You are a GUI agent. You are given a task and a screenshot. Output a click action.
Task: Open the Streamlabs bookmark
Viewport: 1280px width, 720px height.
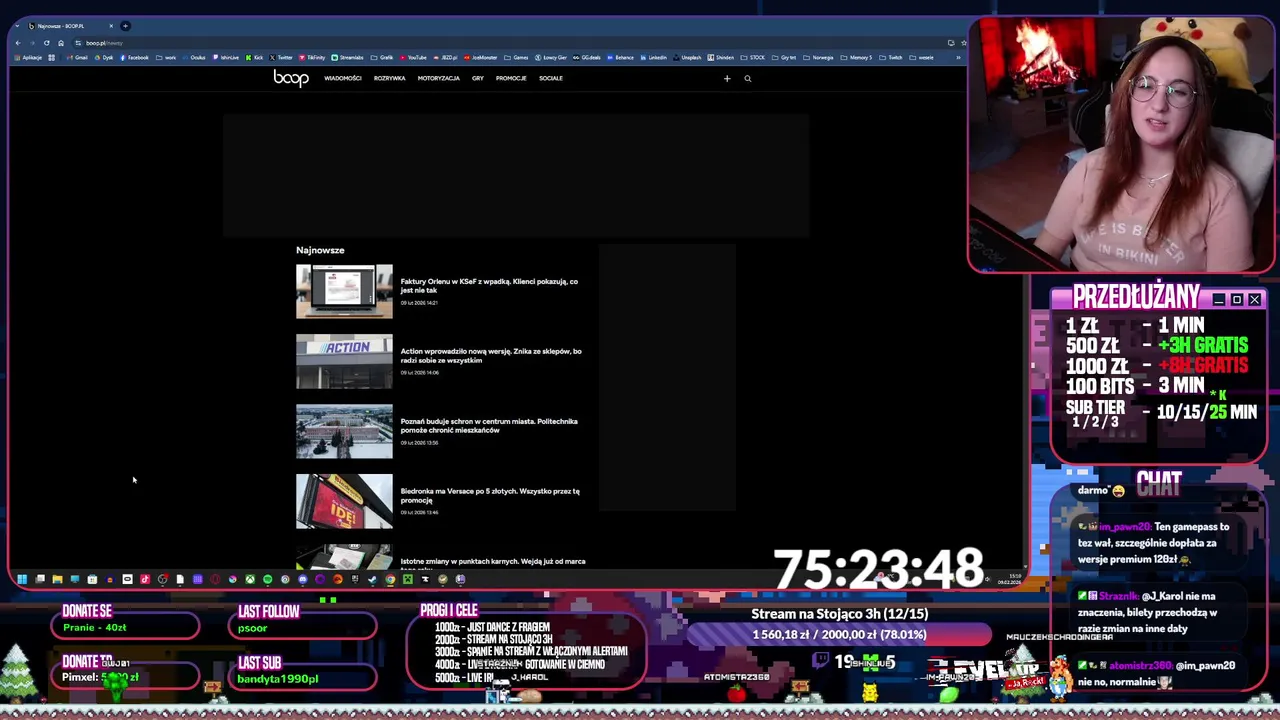(x=348, y=57)
